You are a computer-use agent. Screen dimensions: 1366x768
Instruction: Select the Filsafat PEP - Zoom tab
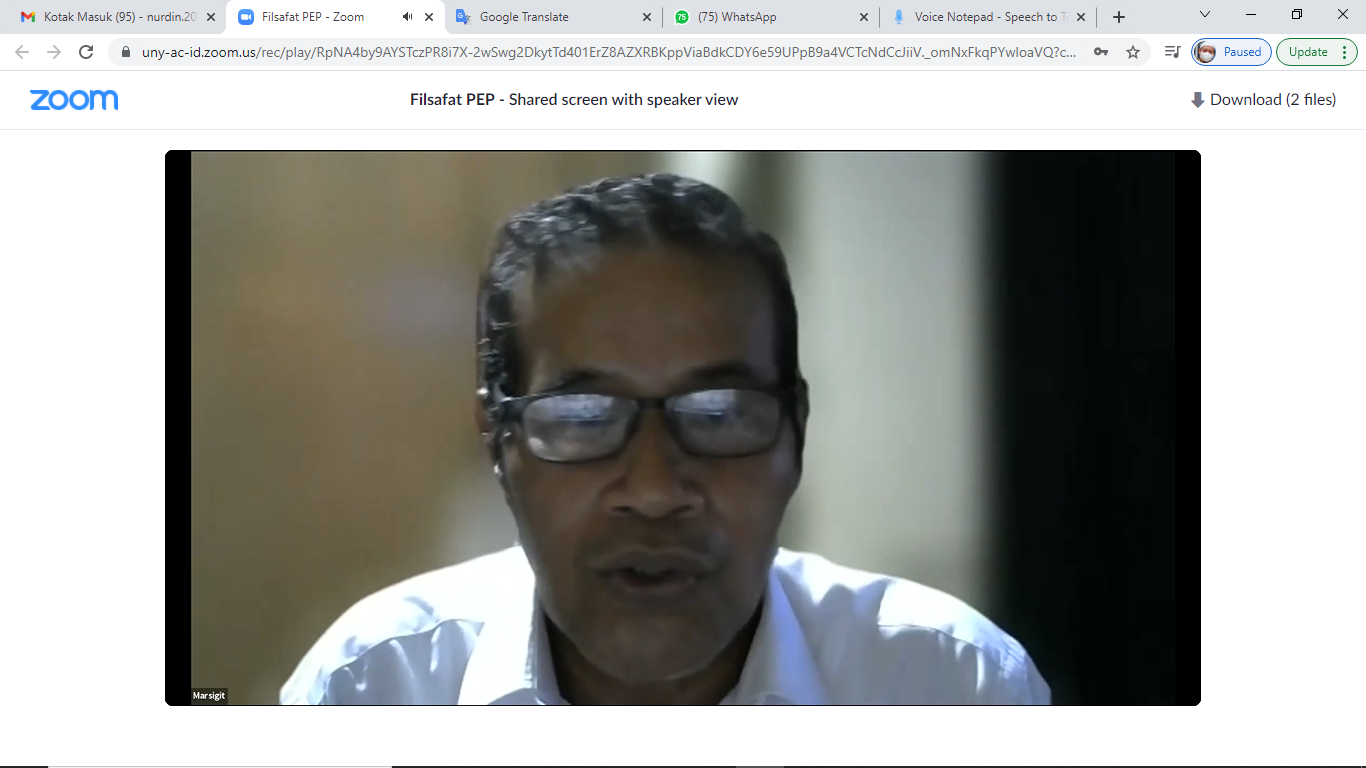point(335,17)
